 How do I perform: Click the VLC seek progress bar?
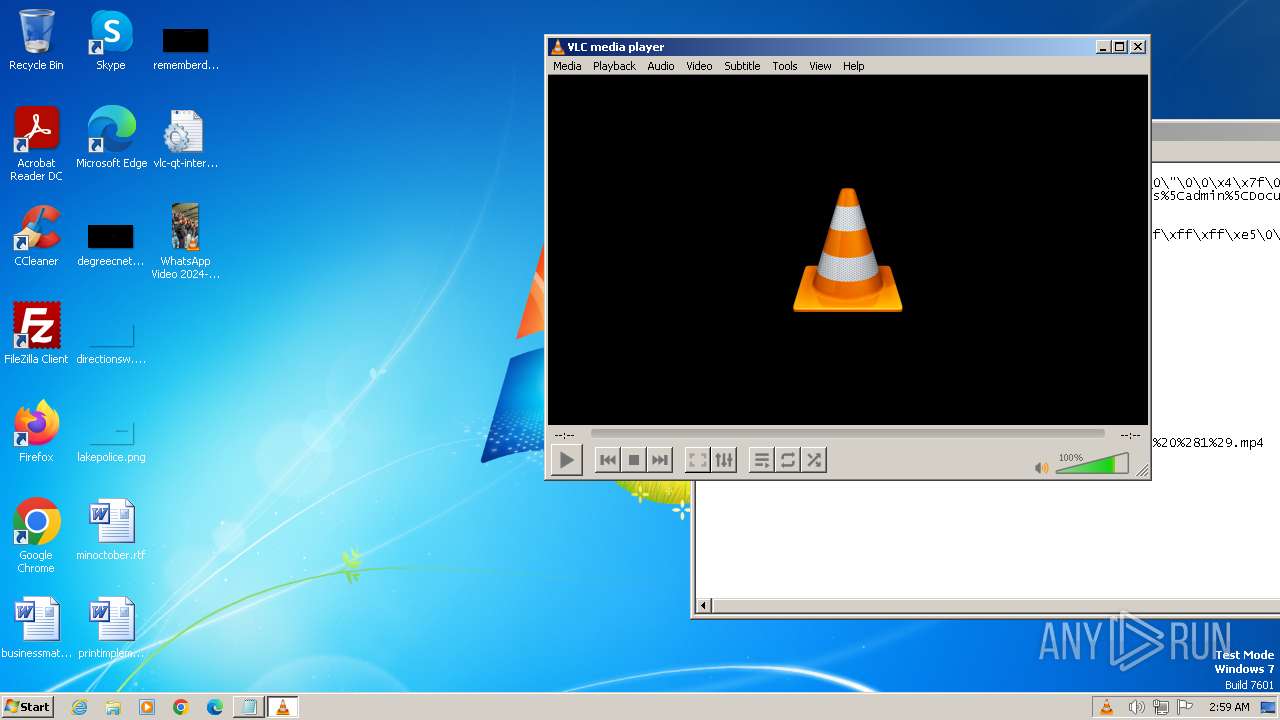(x=847, y=434)
